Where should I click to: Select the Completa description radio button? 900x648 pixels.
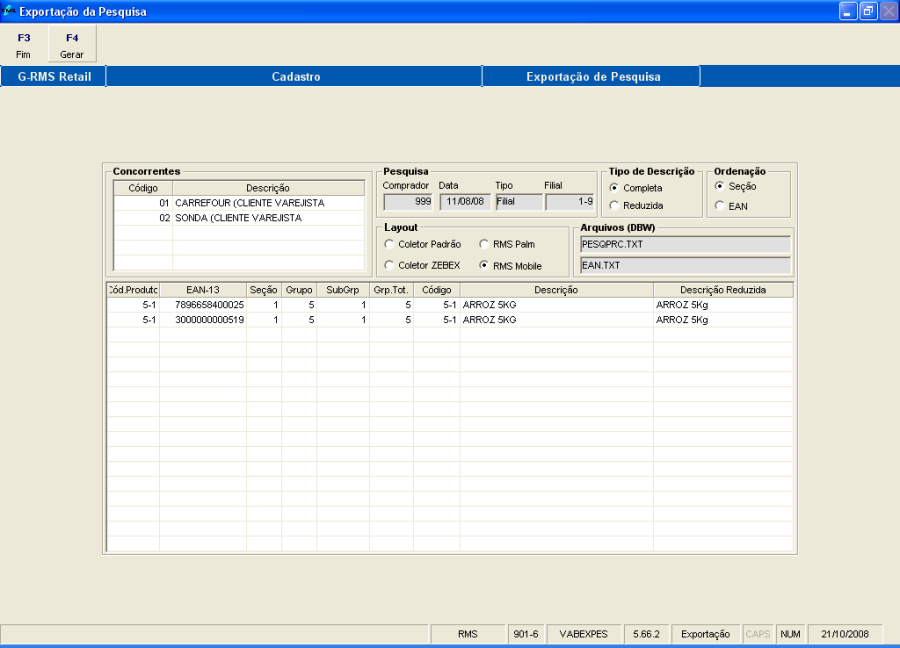[x=614, y=188]
